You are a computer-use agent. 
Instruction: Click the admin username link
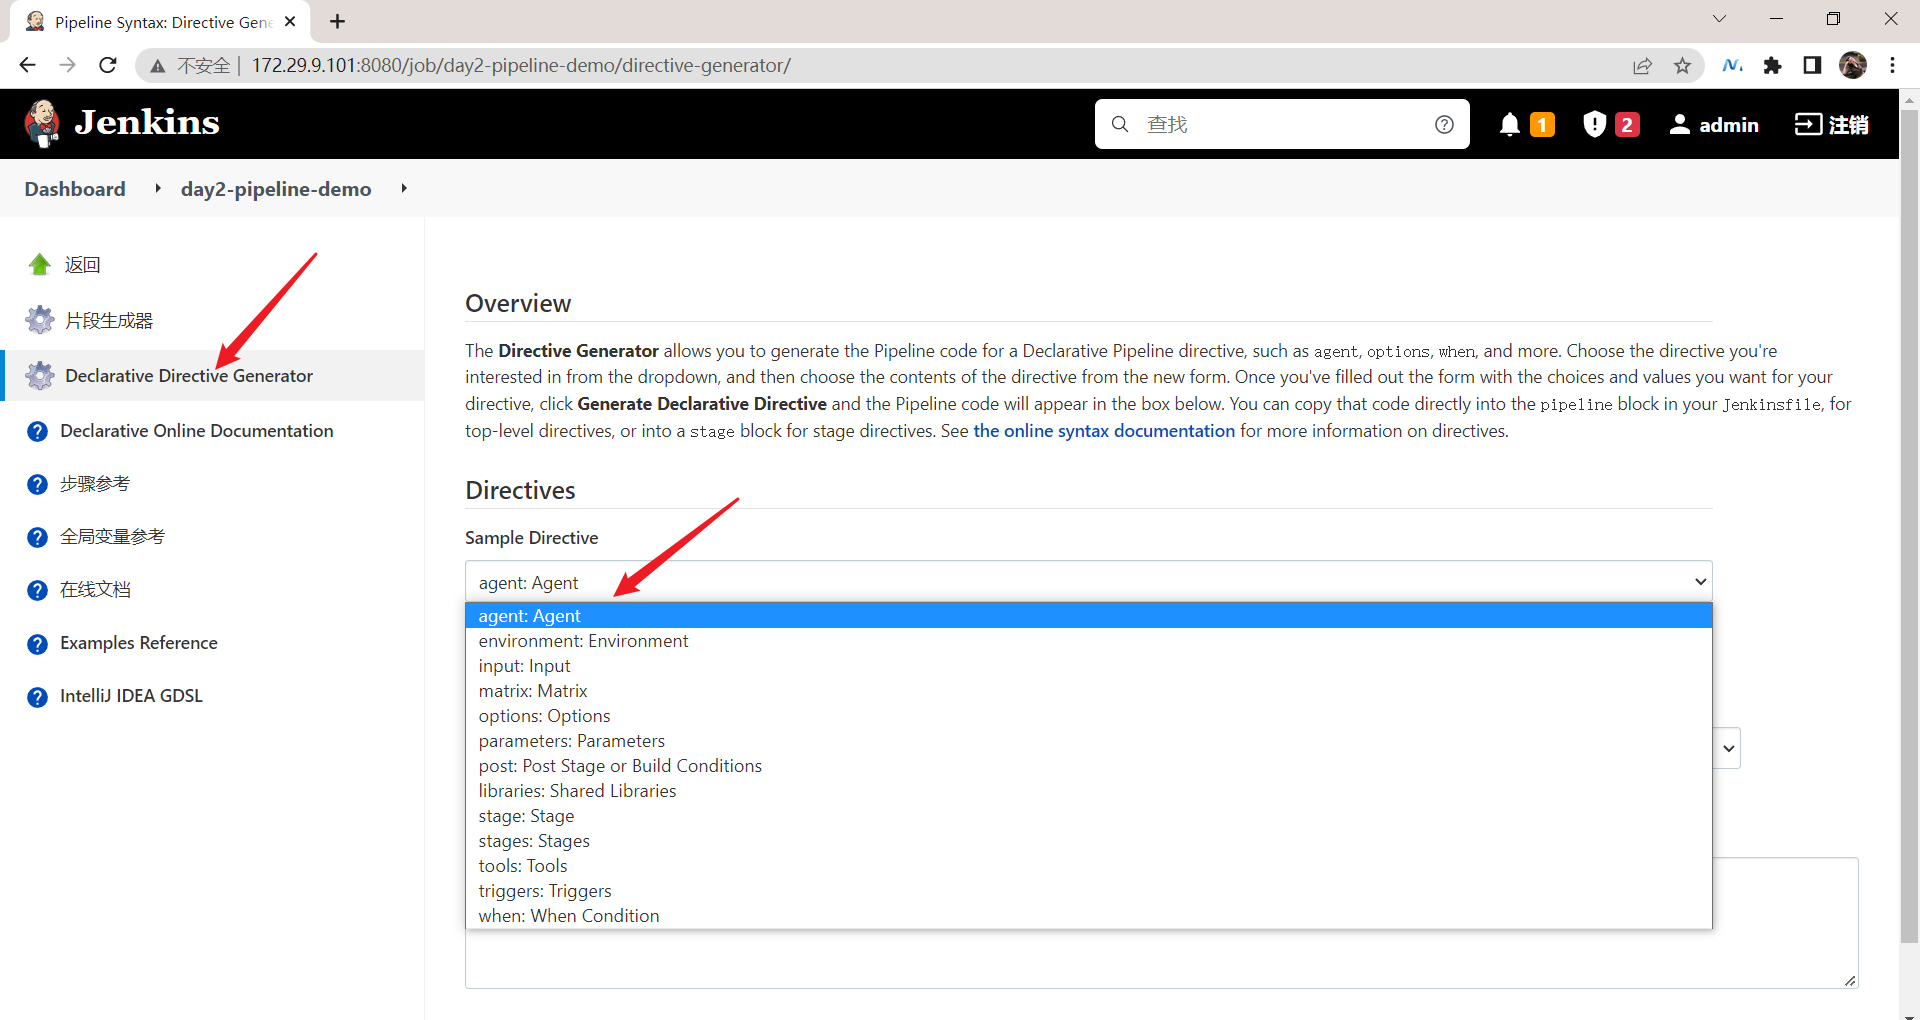point(1729,124)
